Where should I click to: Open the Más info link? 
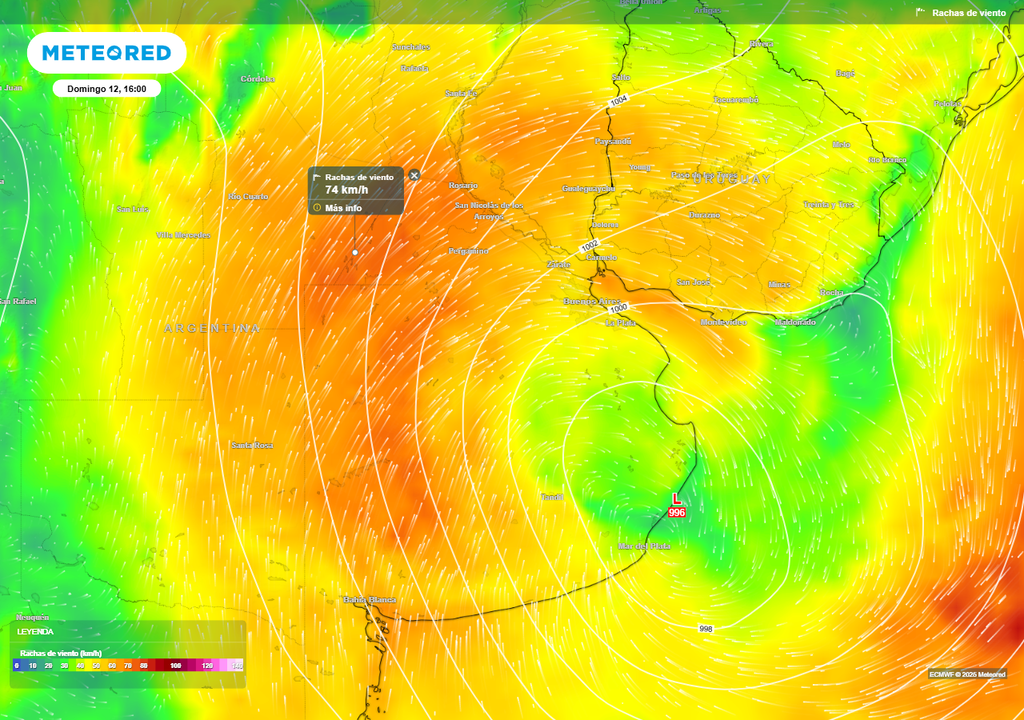pos(344,207)
